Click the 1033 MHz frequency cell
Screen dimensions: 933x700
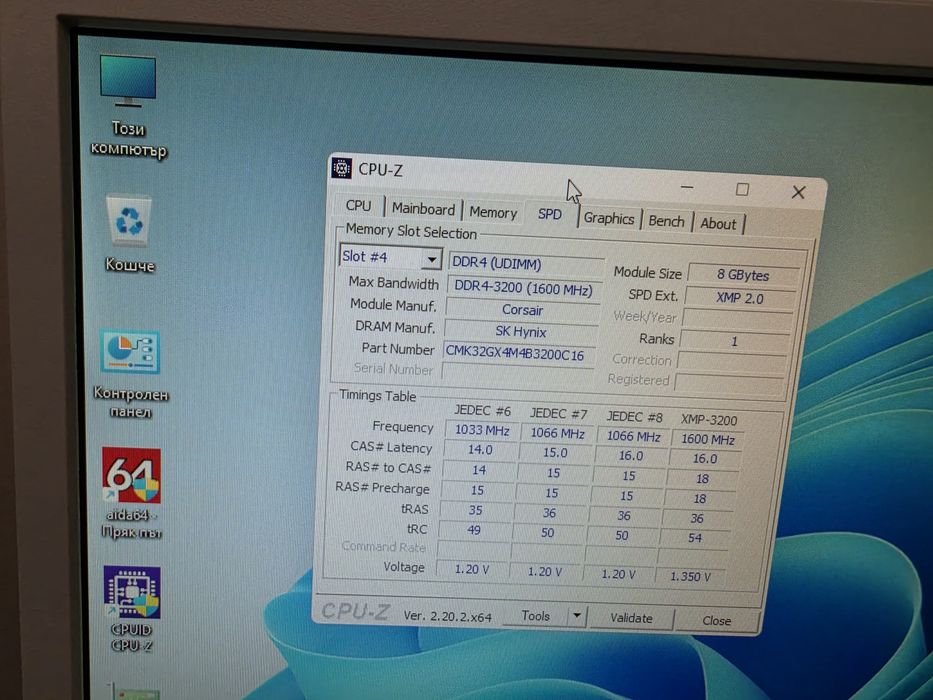pyautogui.click(x=481, y=430)
